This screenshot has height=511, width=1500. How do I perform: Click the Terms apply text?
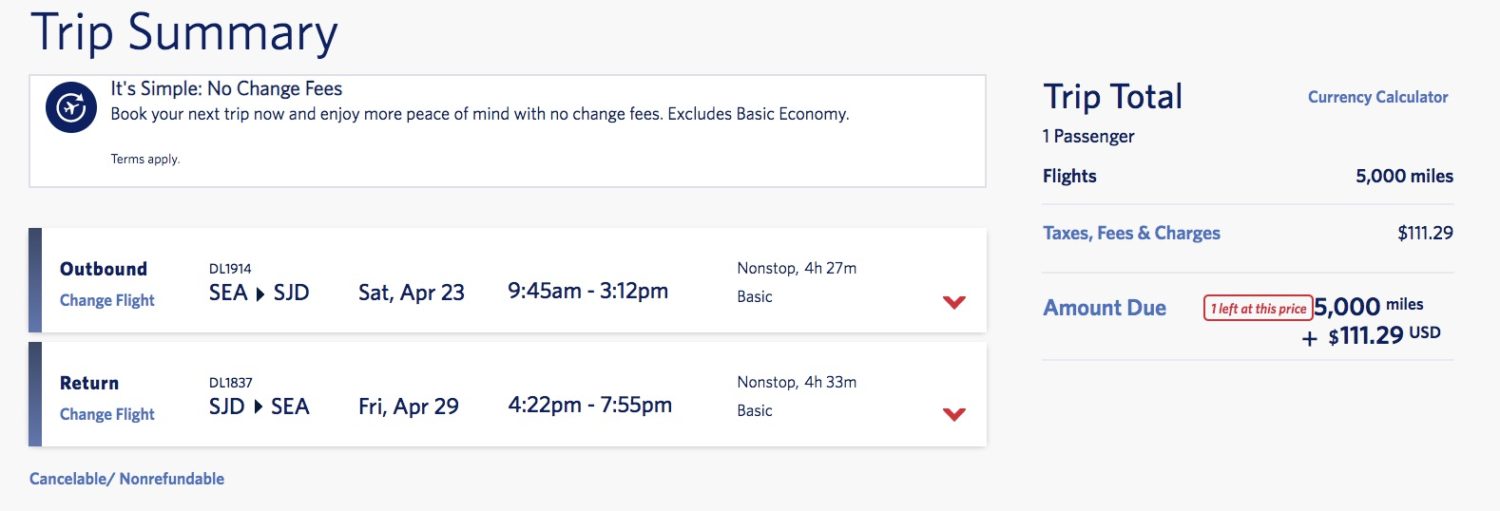tap(145, 159)
